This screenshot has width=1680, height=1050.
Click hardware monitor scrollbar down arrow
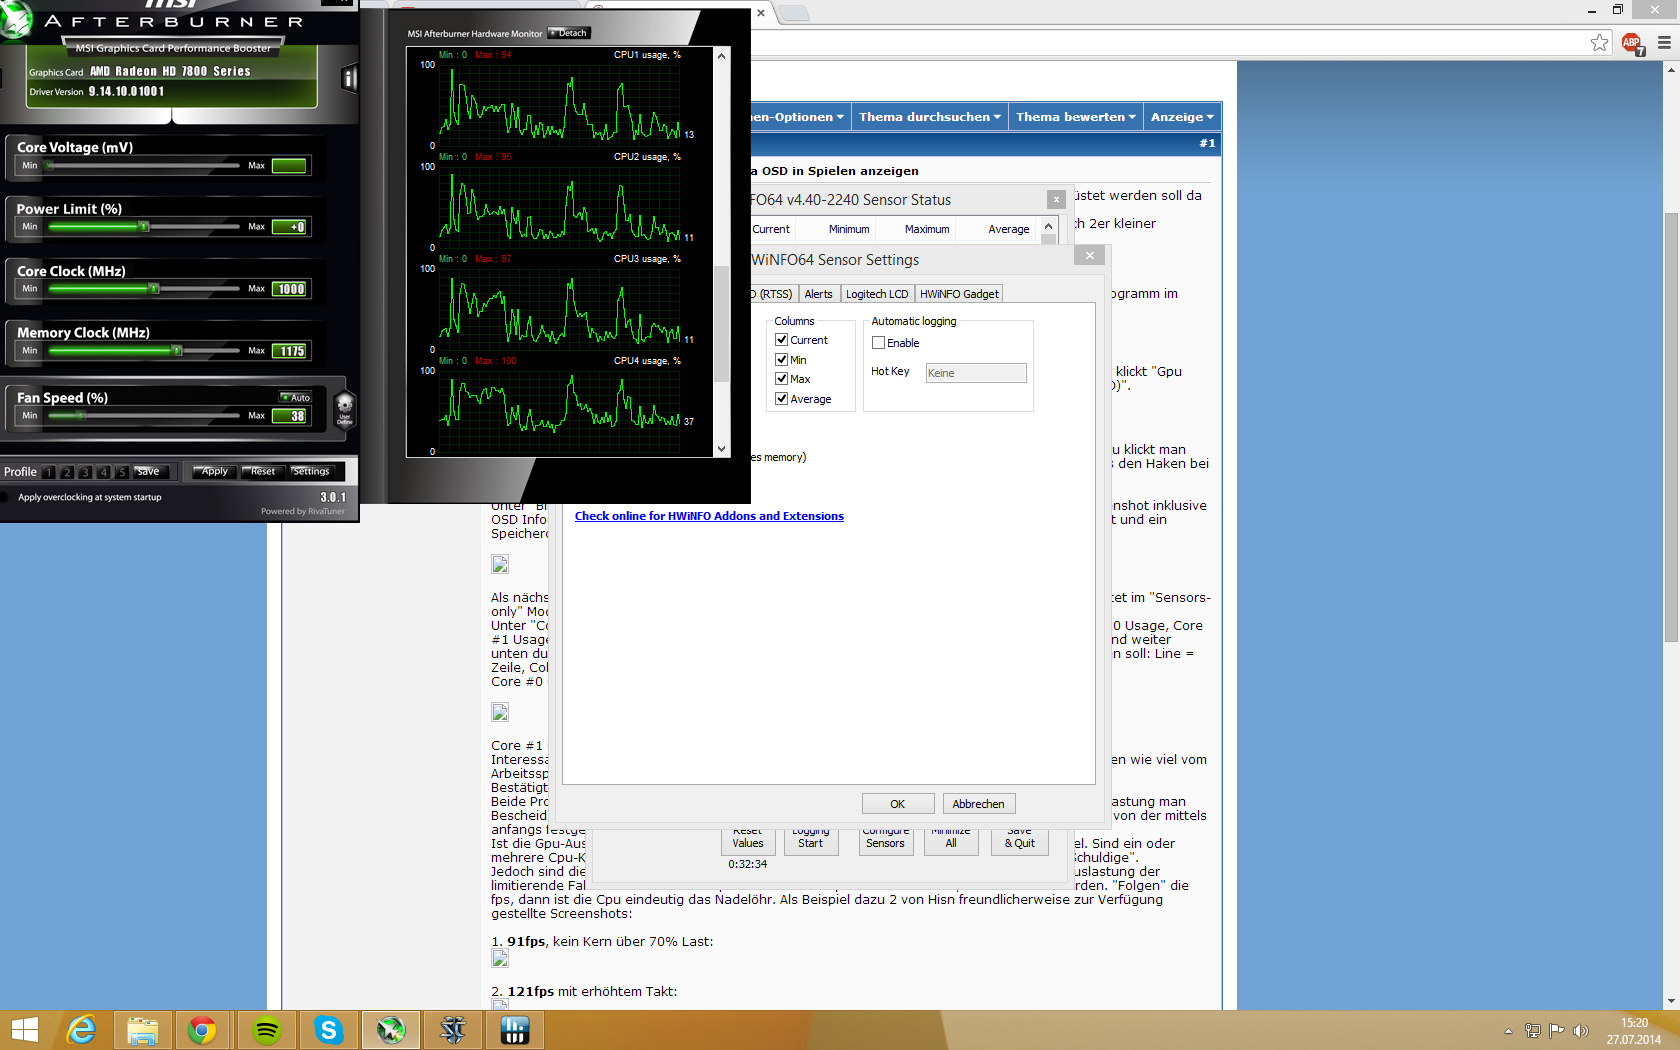pyautogui.click(x=722, y=449)
